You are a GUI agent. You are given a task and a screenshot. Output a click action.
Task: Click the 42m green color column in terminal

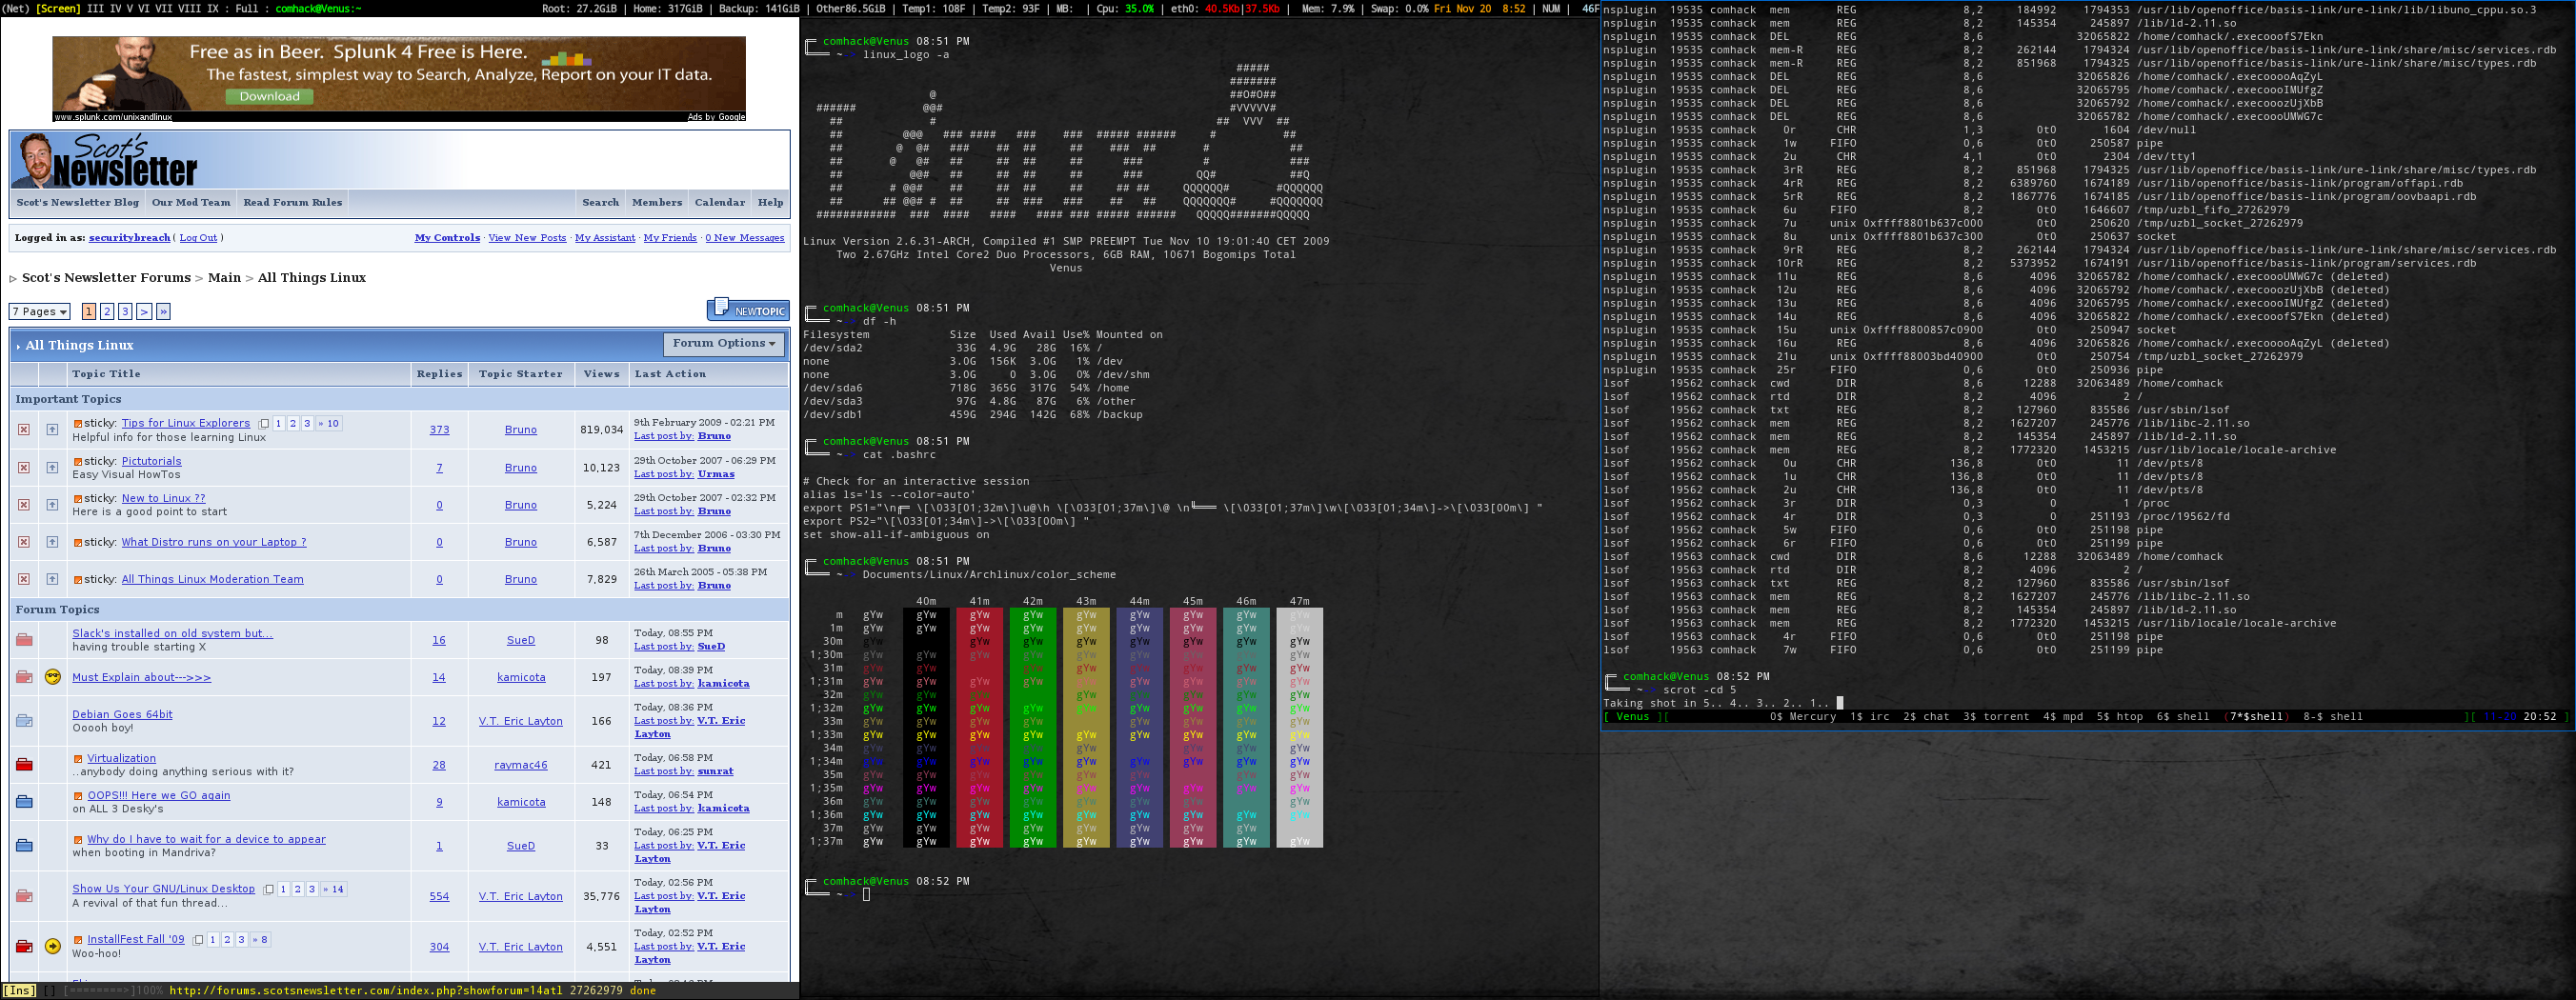[x=1032, y=728]
